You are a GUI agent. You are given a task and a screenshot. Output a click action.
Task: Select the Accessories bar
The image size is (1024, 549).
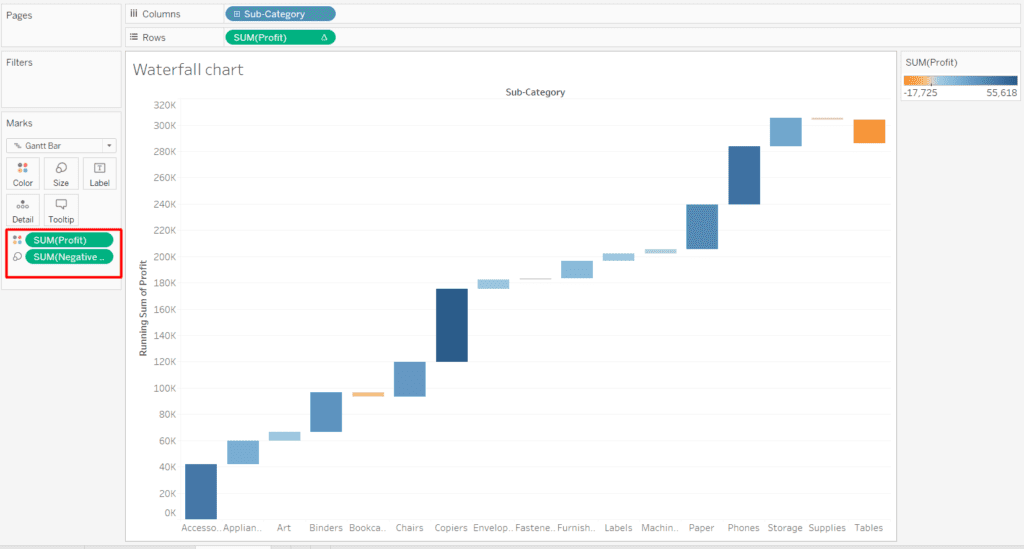pos(201,492)
